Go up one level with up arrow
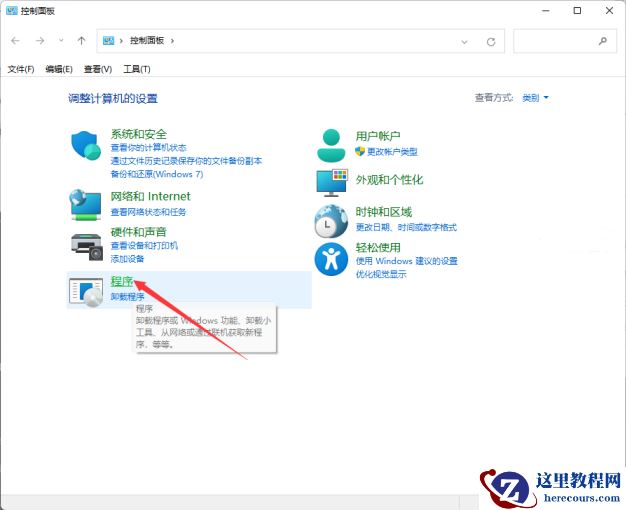 coord(81,41)
